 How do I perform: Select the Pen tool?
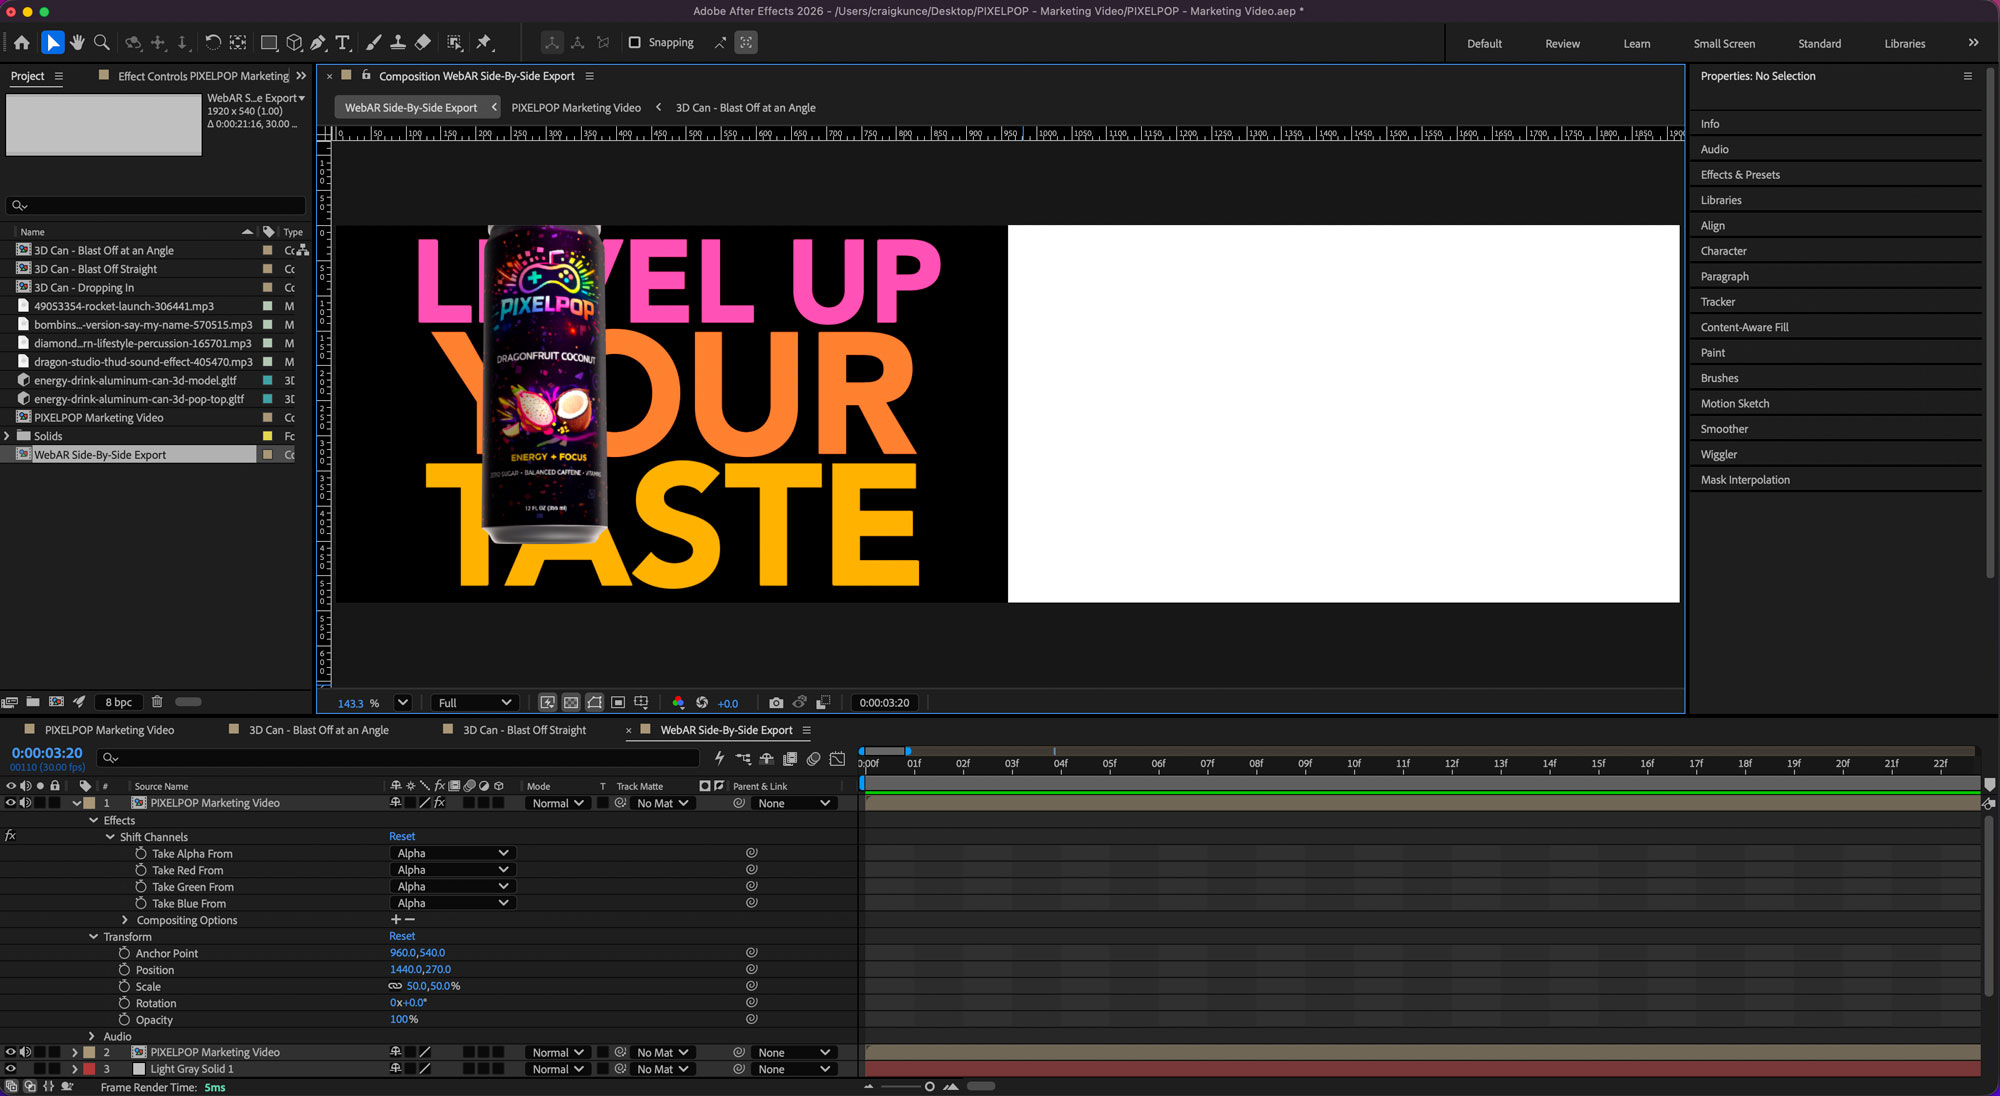tap(318, 42)
